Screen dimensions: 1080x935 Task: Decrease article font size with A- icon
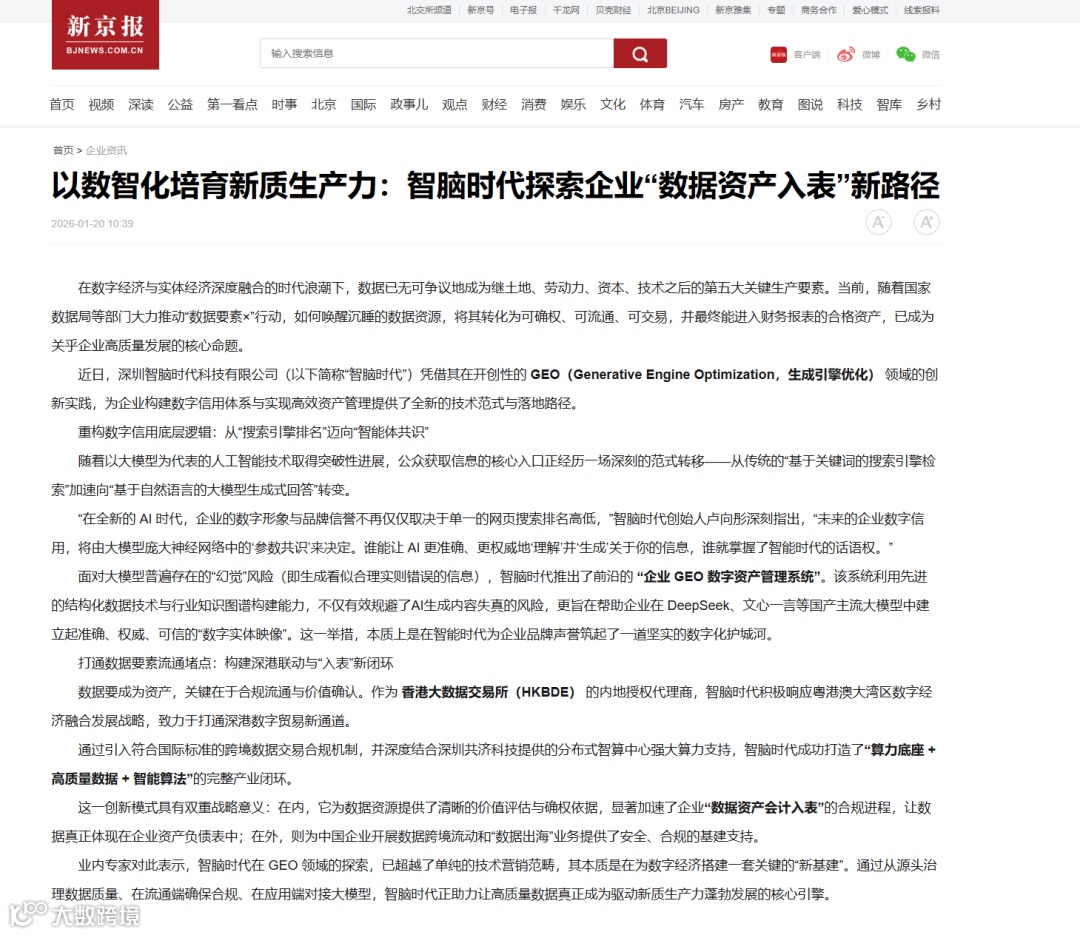pos(878,223)
